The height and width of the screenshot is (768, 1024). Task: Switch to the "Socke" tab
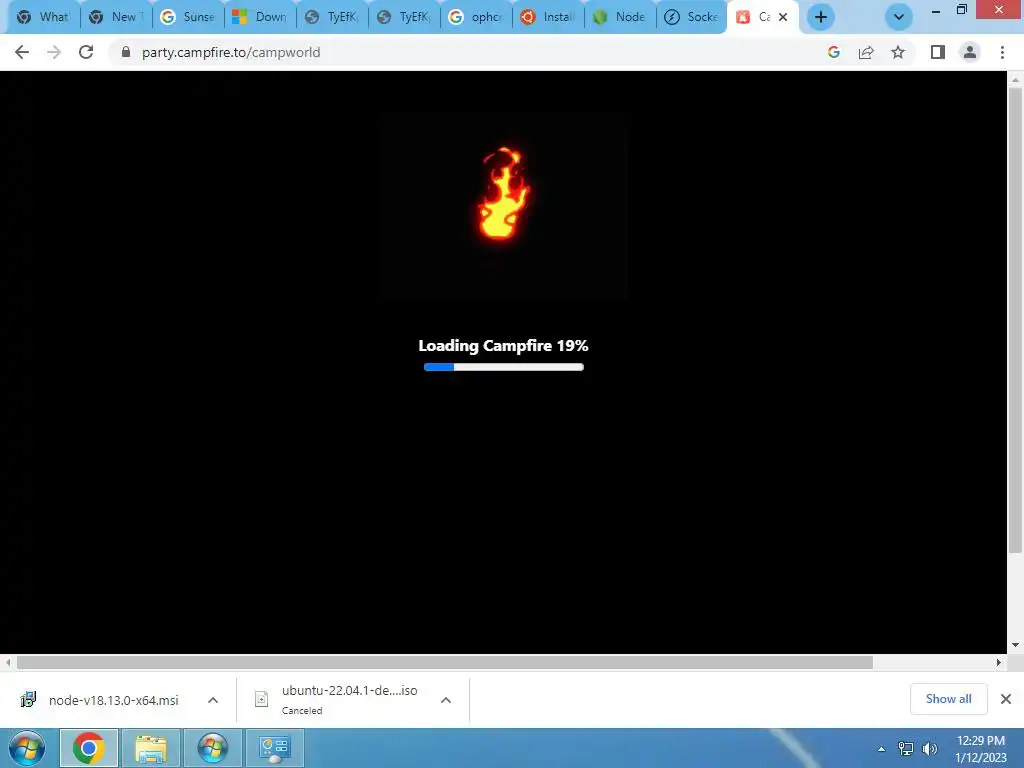tap(692, 17)
